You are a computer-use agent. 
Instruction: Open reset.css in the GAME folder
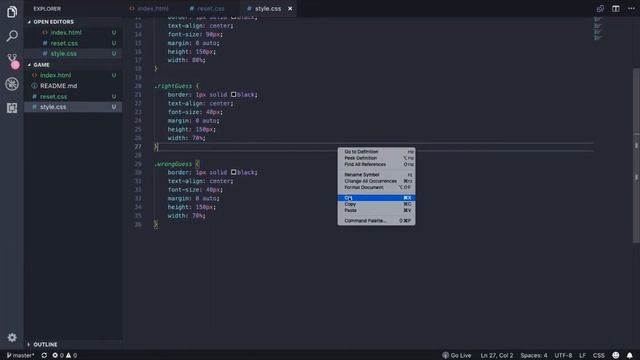click(73, 96)
